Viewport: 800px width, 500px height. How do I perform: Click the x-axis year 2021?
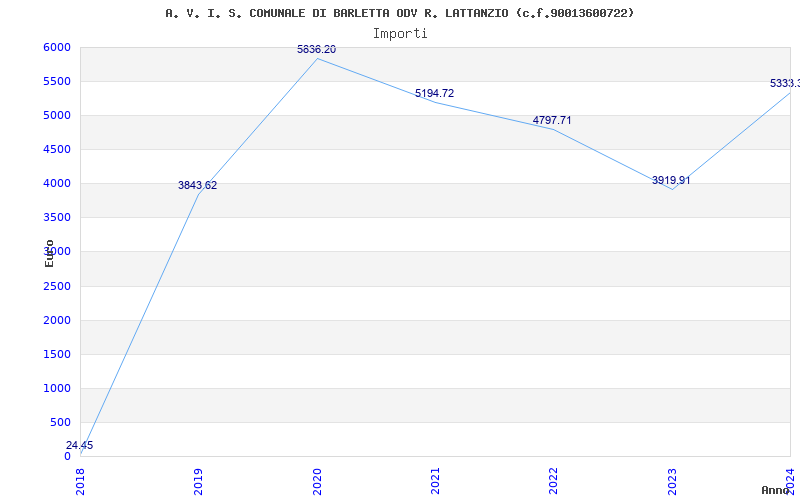tap(435, 482)
